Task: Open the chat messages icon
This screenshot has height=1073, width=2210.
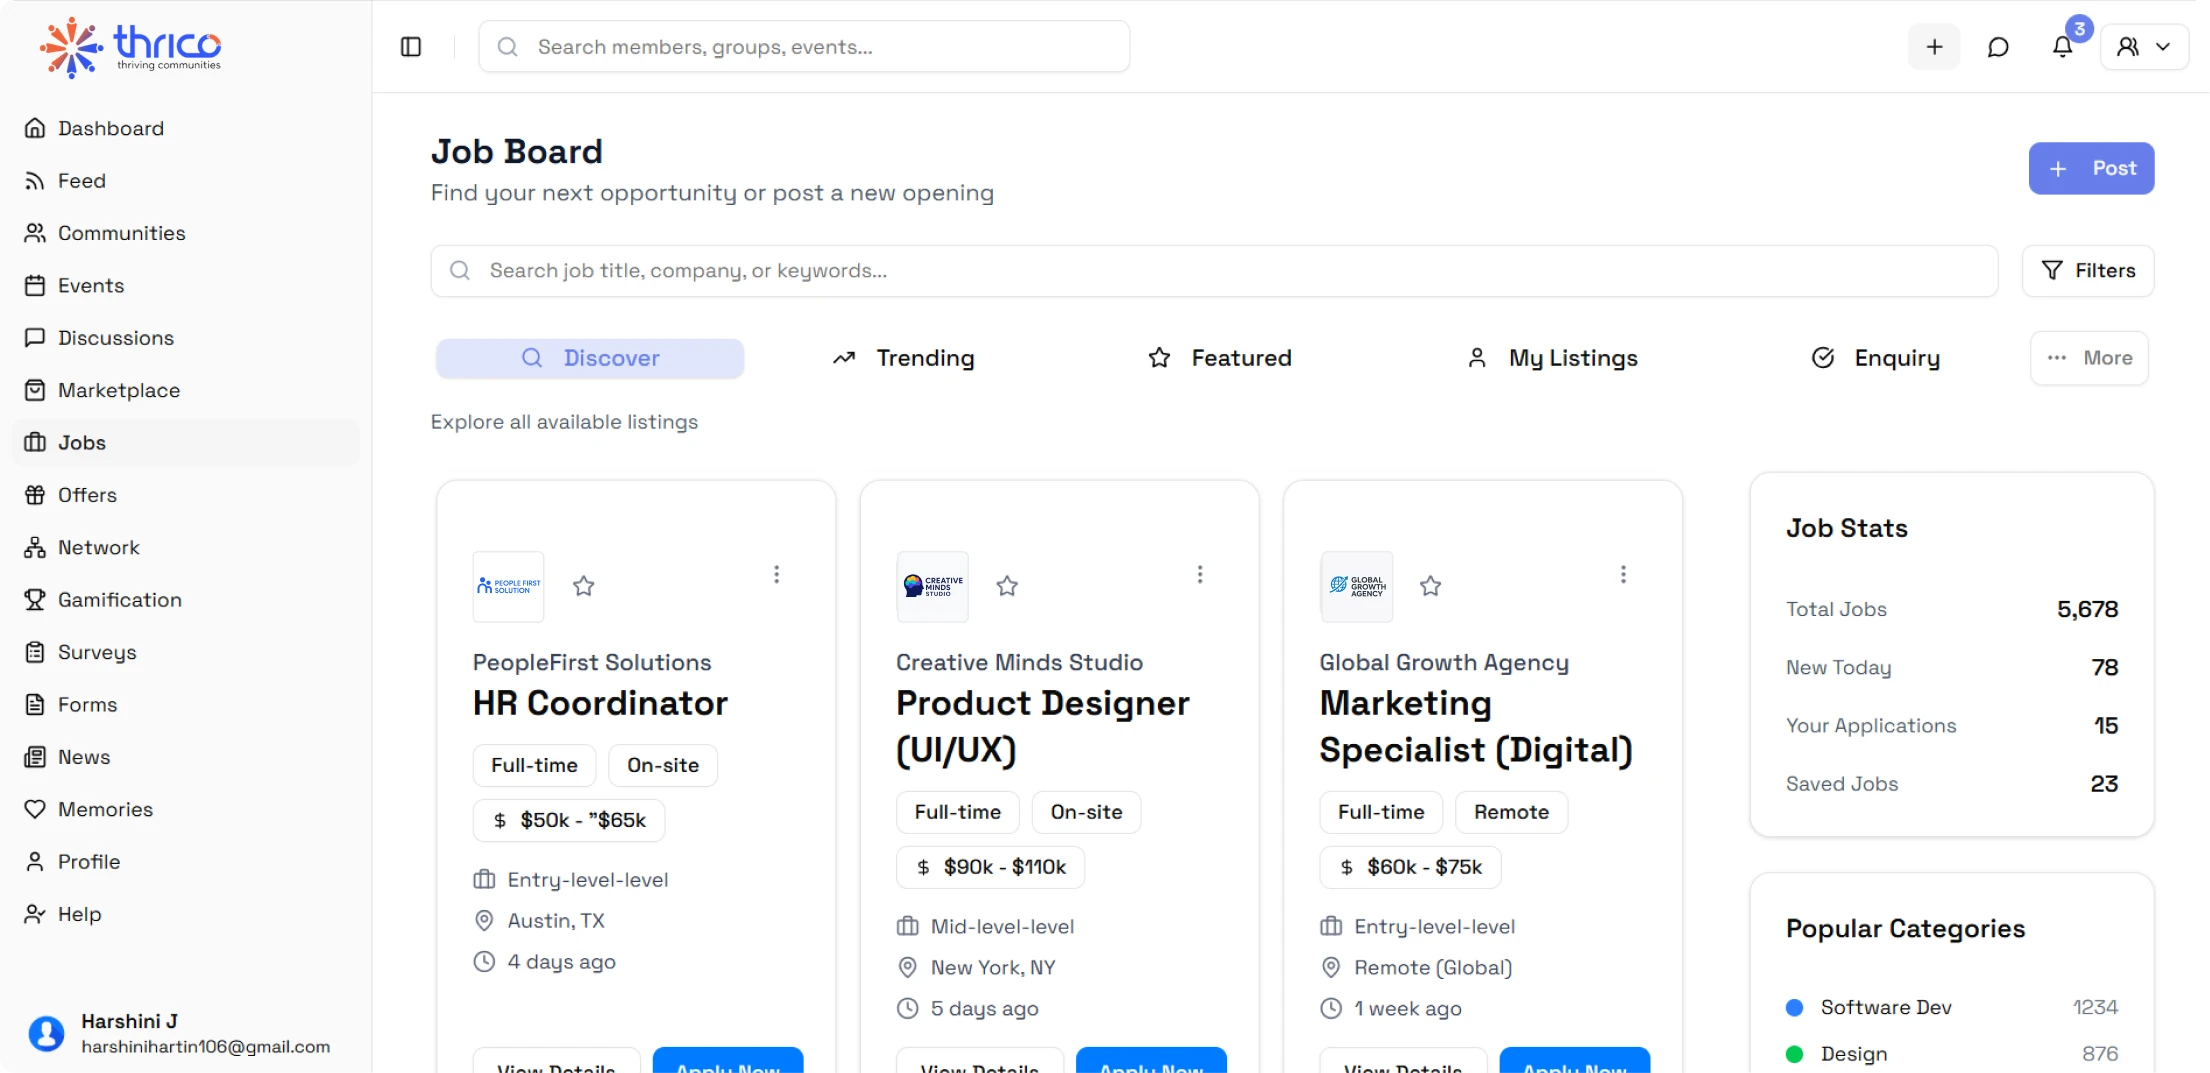Action: coord(1998,47)
